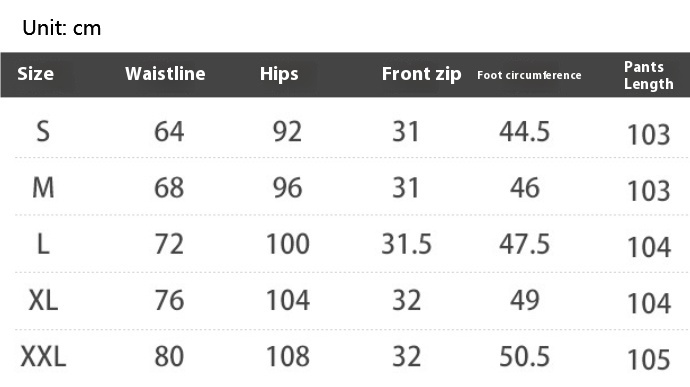
Task: Select size XXL row label
Action: (x=43, y=356)
